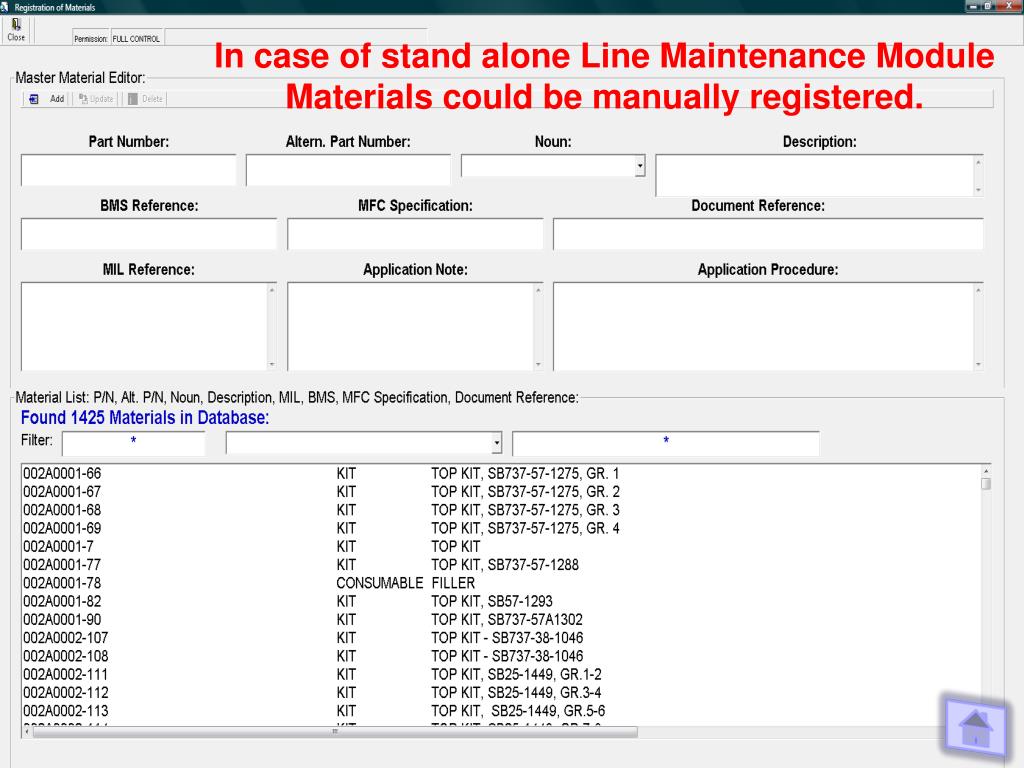This screenshot has height=768, width=1024.
Task: Click the Update material button
Action: click(96, 99)
